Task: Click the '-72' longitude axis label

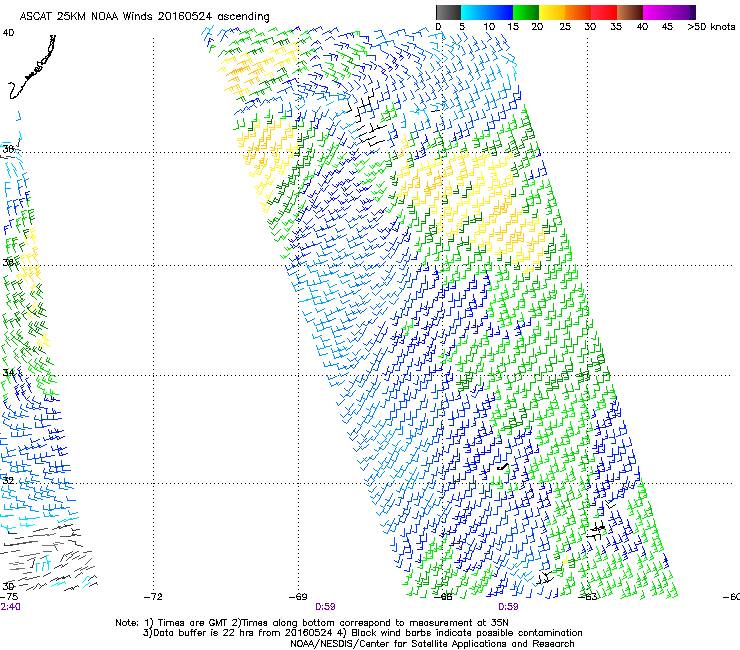Action: [x=153, y=597]
